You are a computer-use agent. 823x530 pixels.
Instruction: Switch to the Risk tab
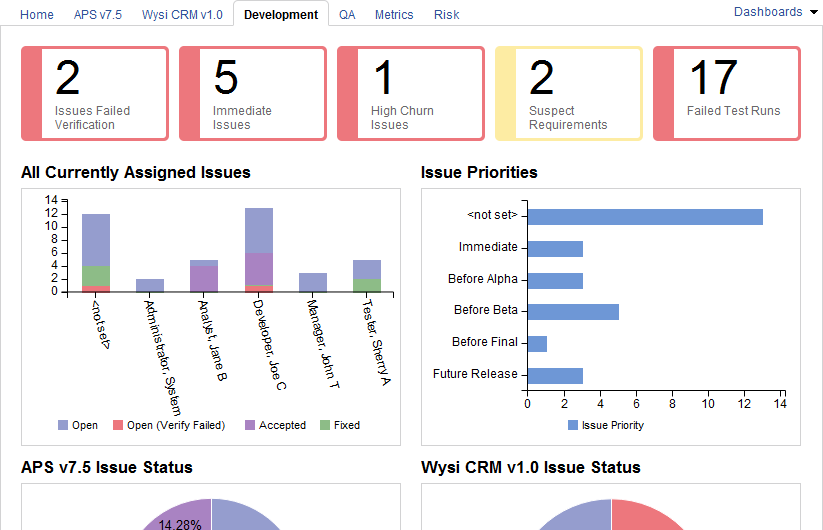point(447,15)
